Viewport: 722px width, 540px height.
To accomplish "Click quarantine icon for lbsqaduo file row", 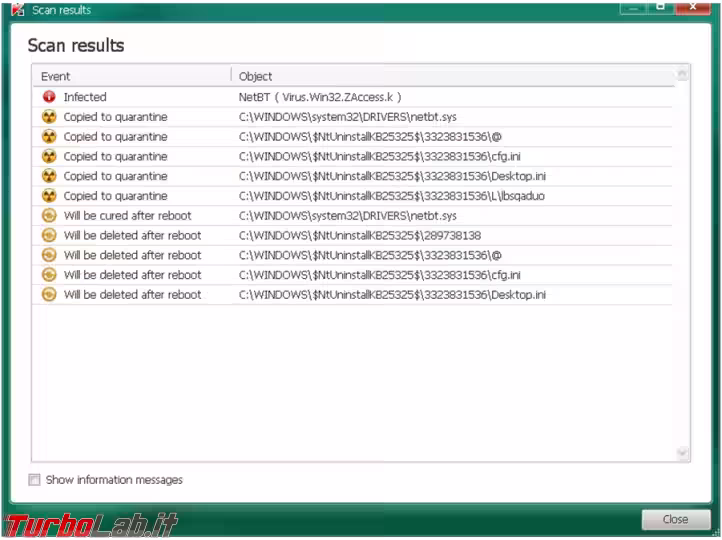I will (x=49, y=196).
